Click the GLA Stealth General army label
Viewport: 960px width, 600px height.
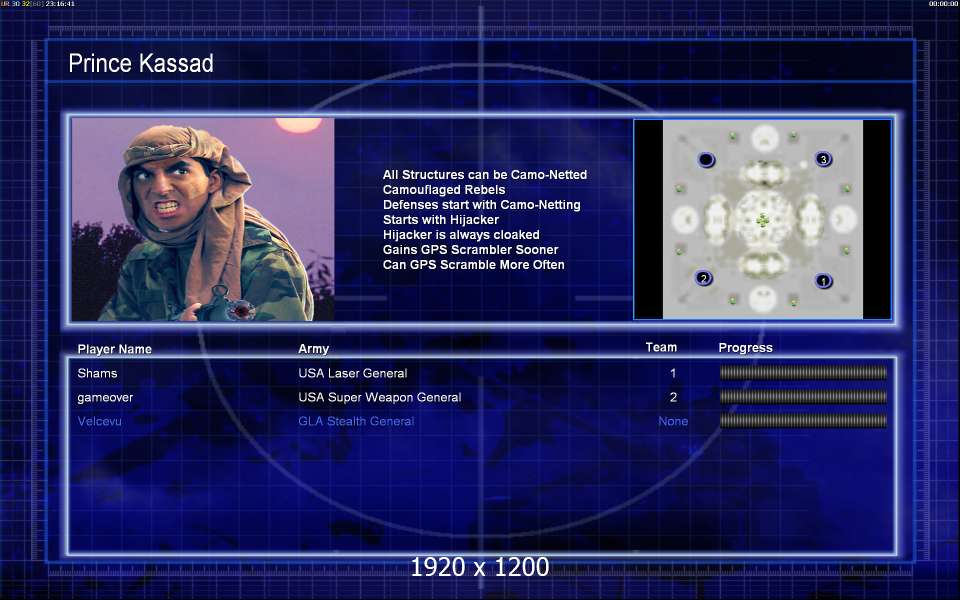pyautogui.click(x=356, y=421)
